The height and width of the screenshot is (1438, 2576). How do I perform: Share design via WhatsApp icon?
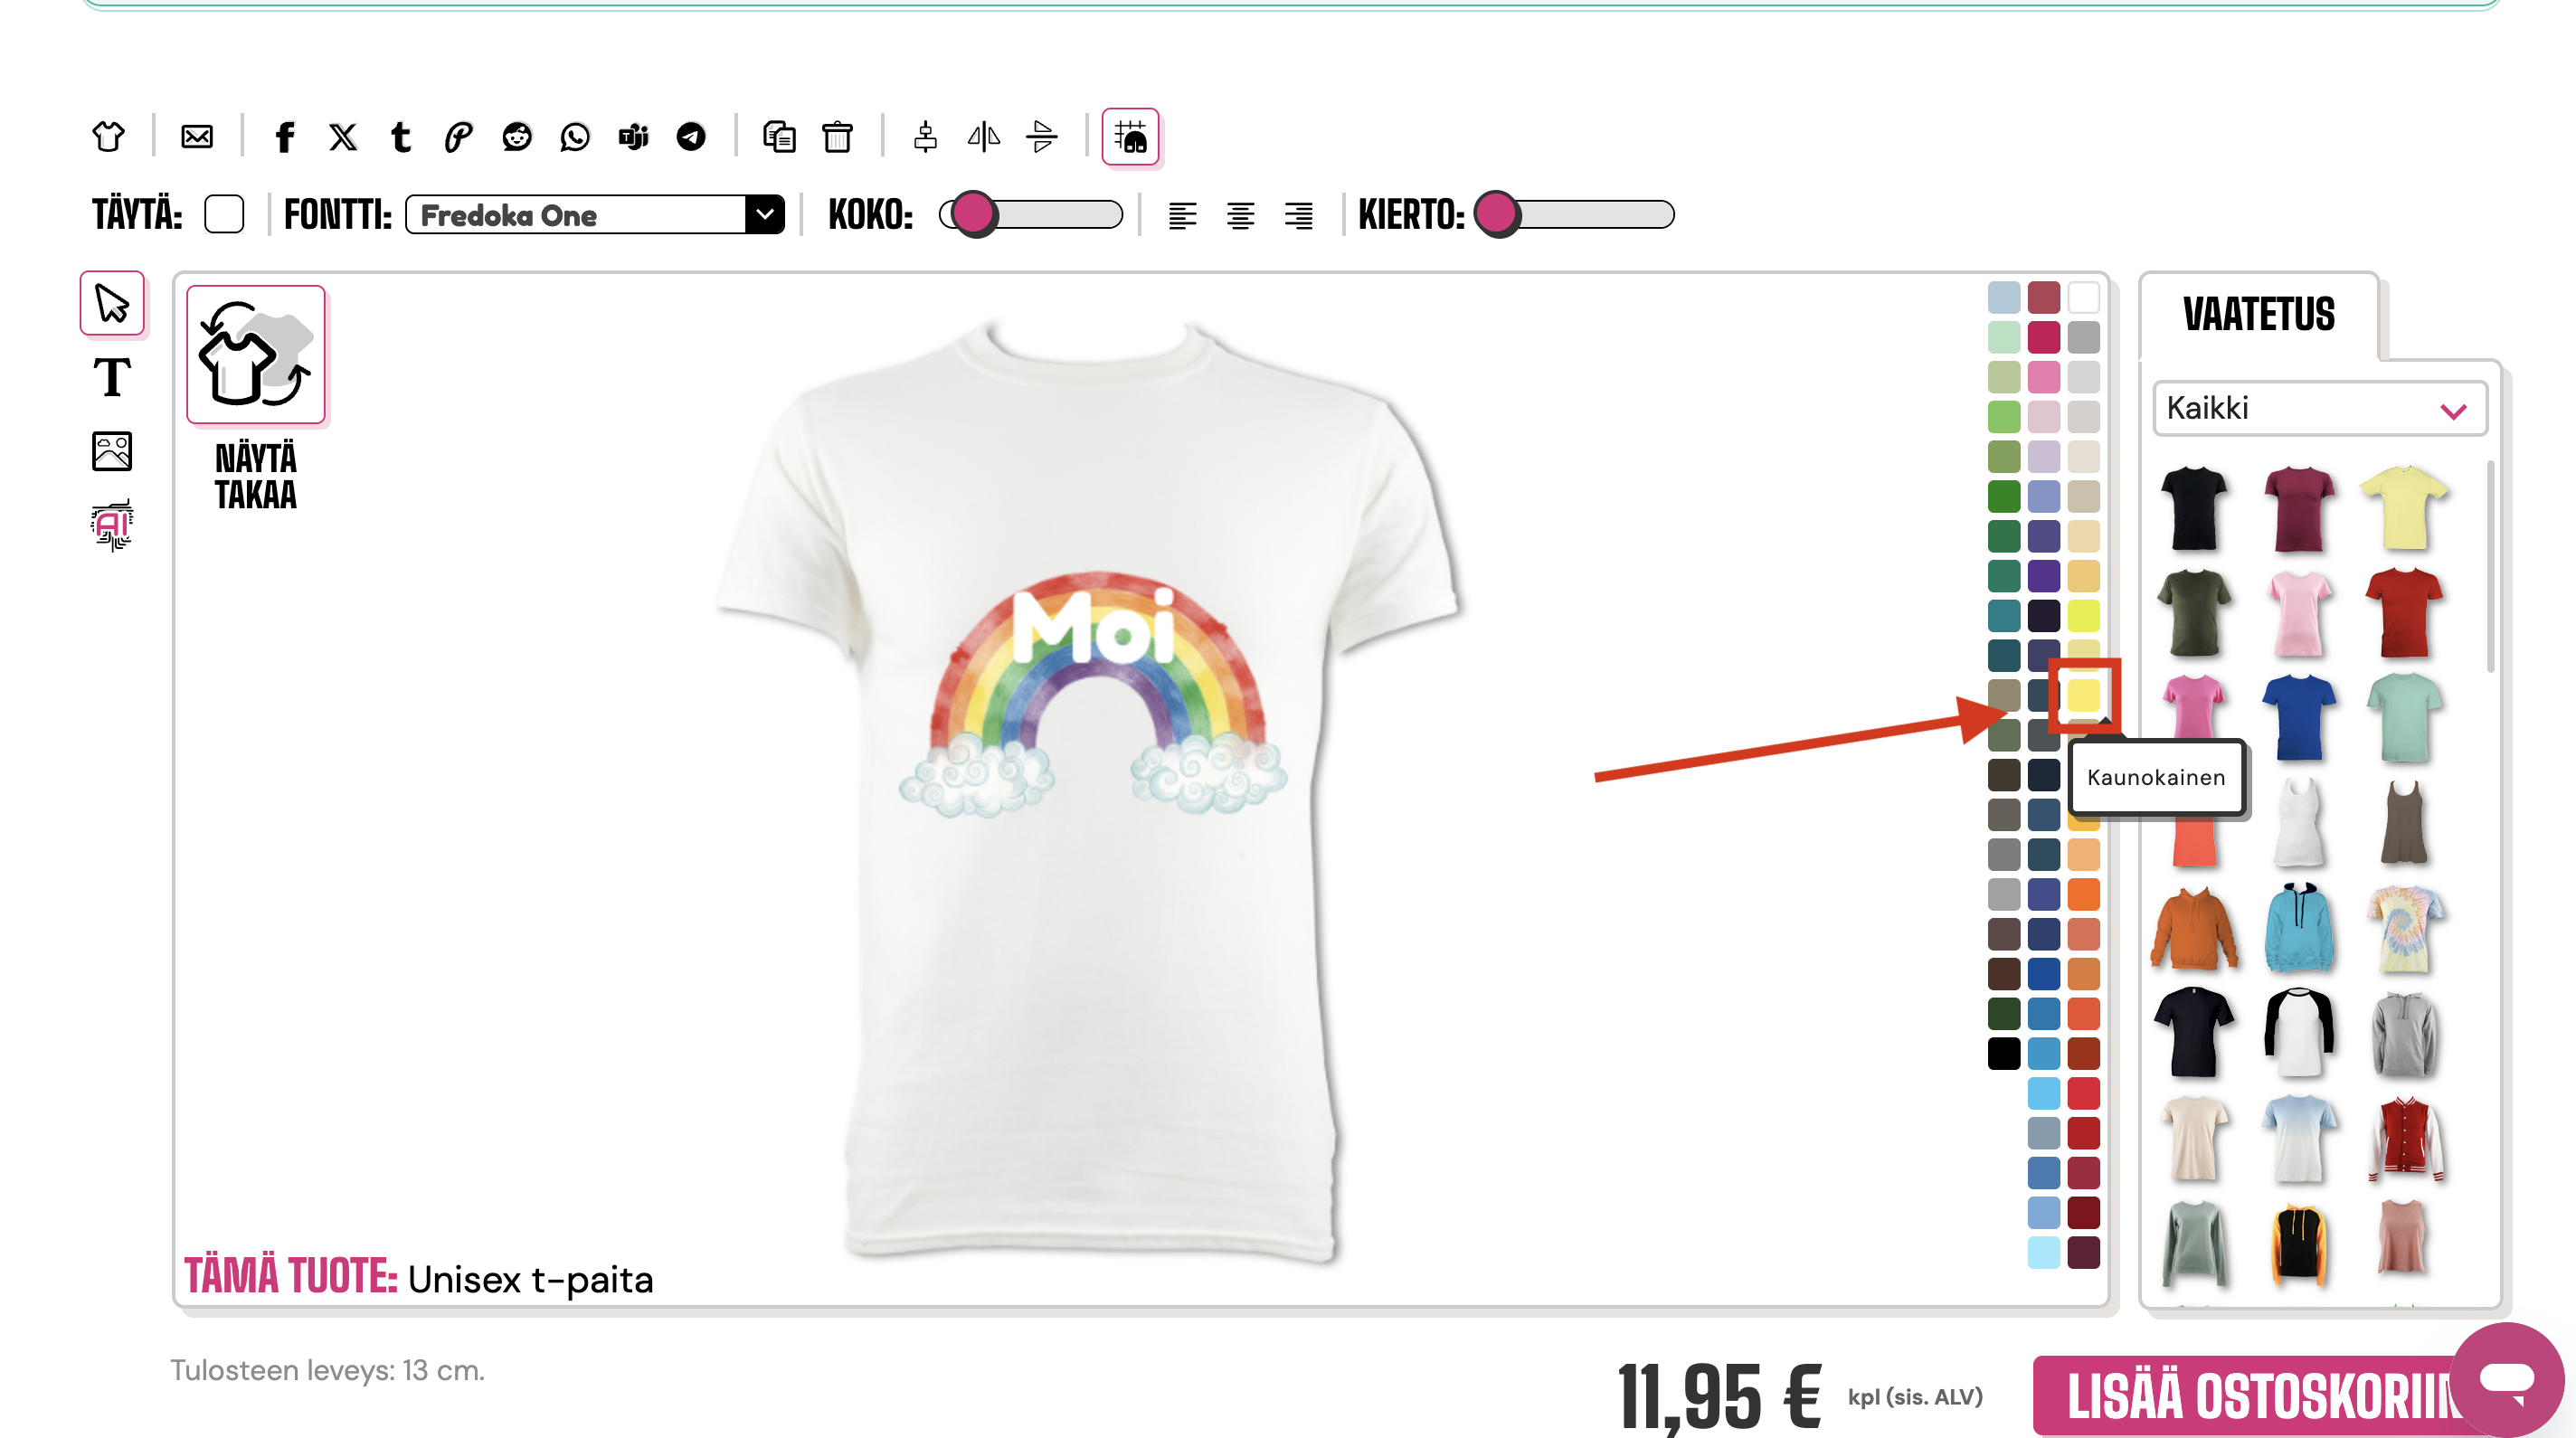(575, 136)
